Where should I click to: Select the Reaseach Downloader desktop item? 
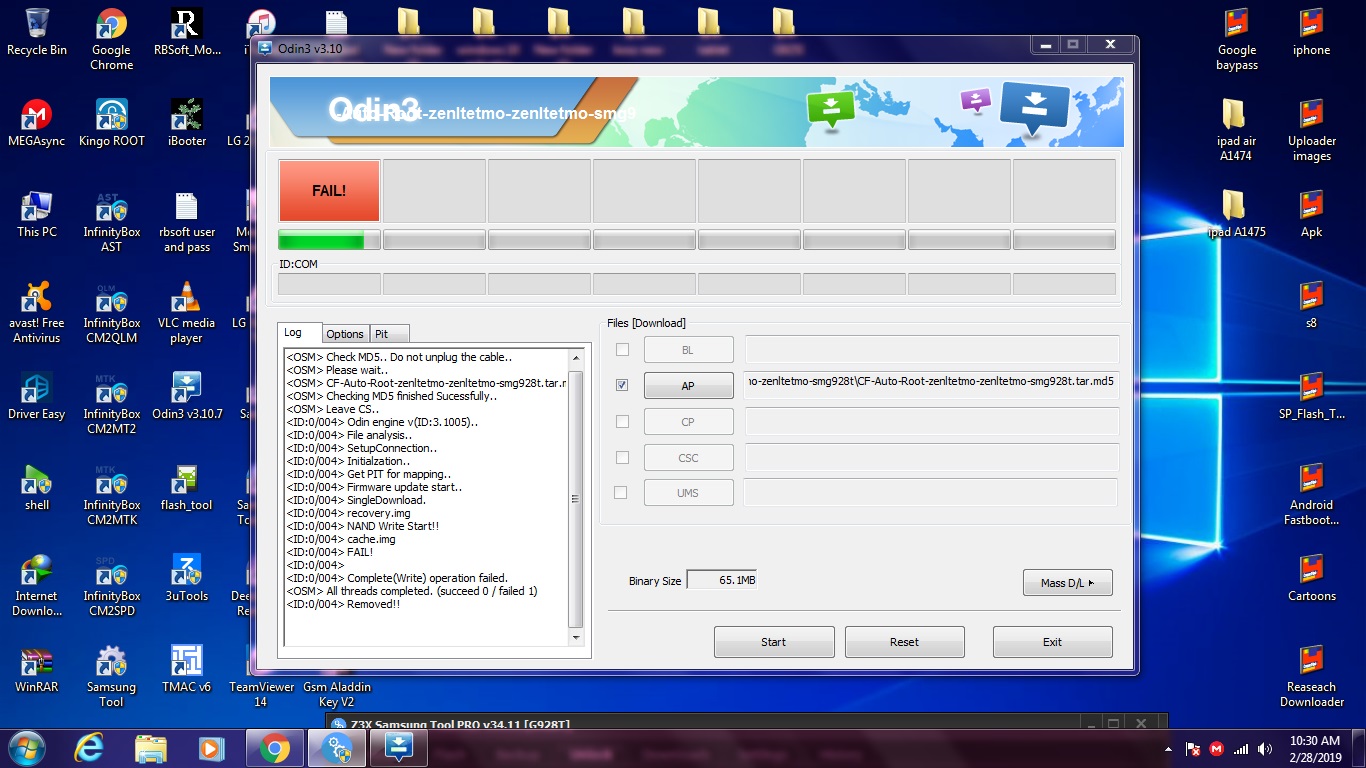tap(1312, 676)
